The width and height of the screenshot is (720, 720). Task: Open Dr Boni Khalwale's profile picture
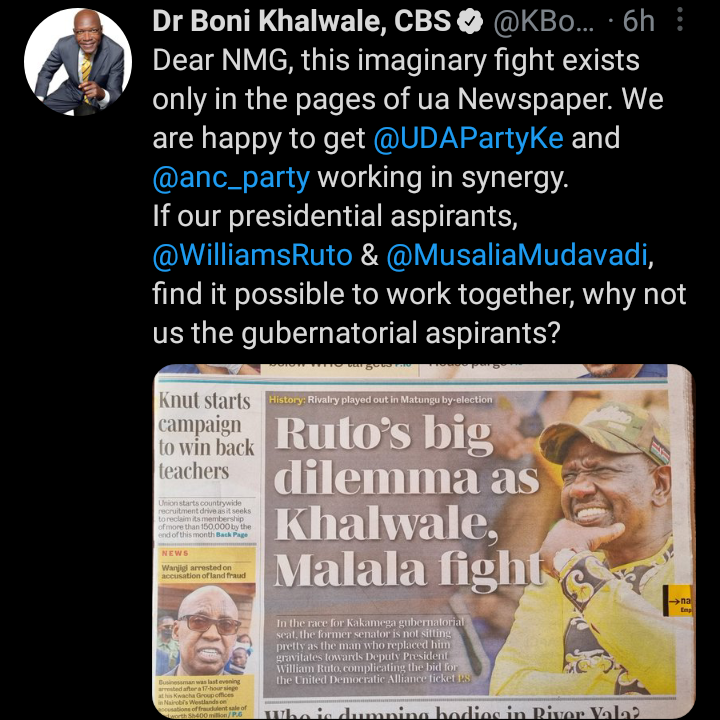tap(78, 62)
